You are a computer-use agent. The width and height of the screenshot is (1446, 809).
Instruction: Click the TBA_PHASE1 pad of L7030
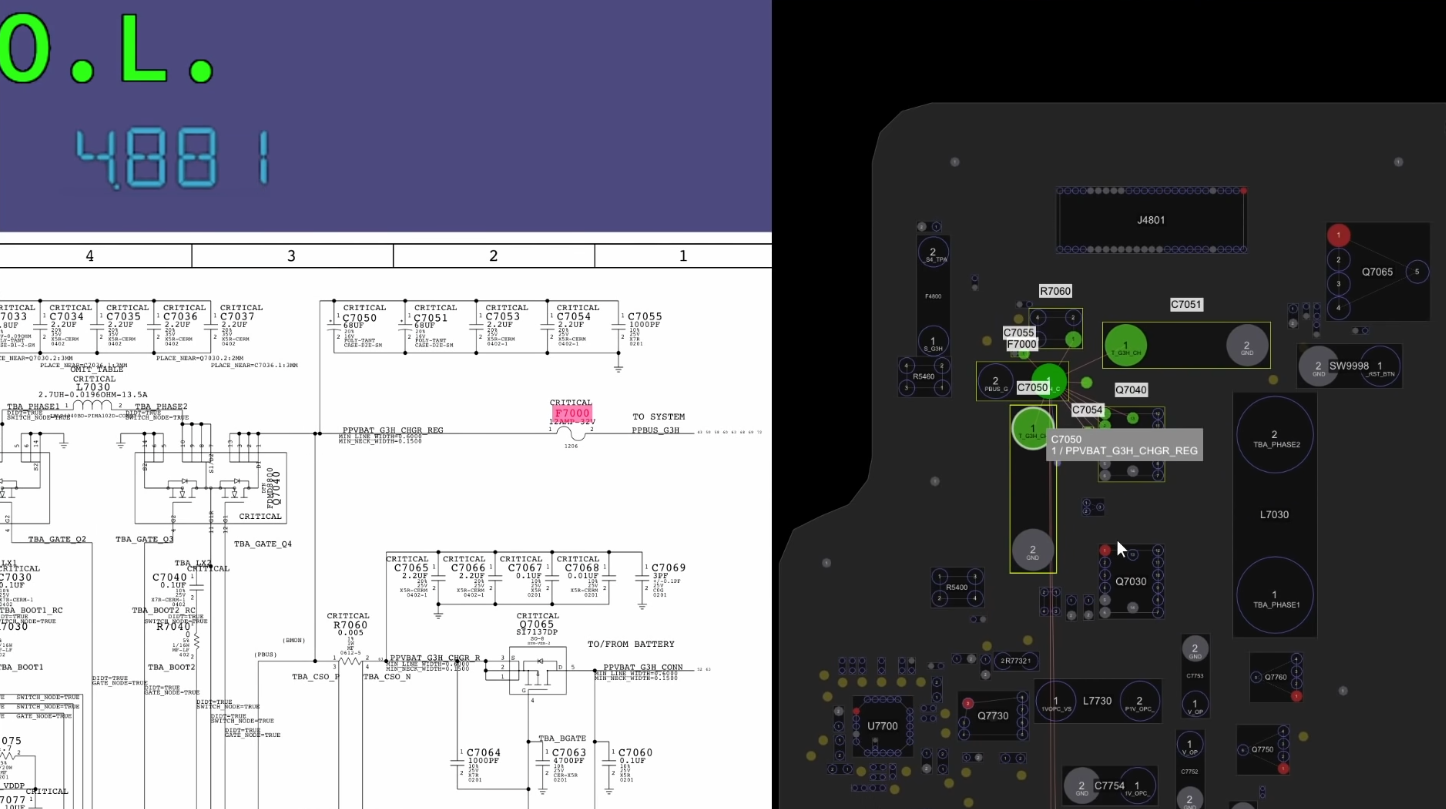(x=1275, y=597)
